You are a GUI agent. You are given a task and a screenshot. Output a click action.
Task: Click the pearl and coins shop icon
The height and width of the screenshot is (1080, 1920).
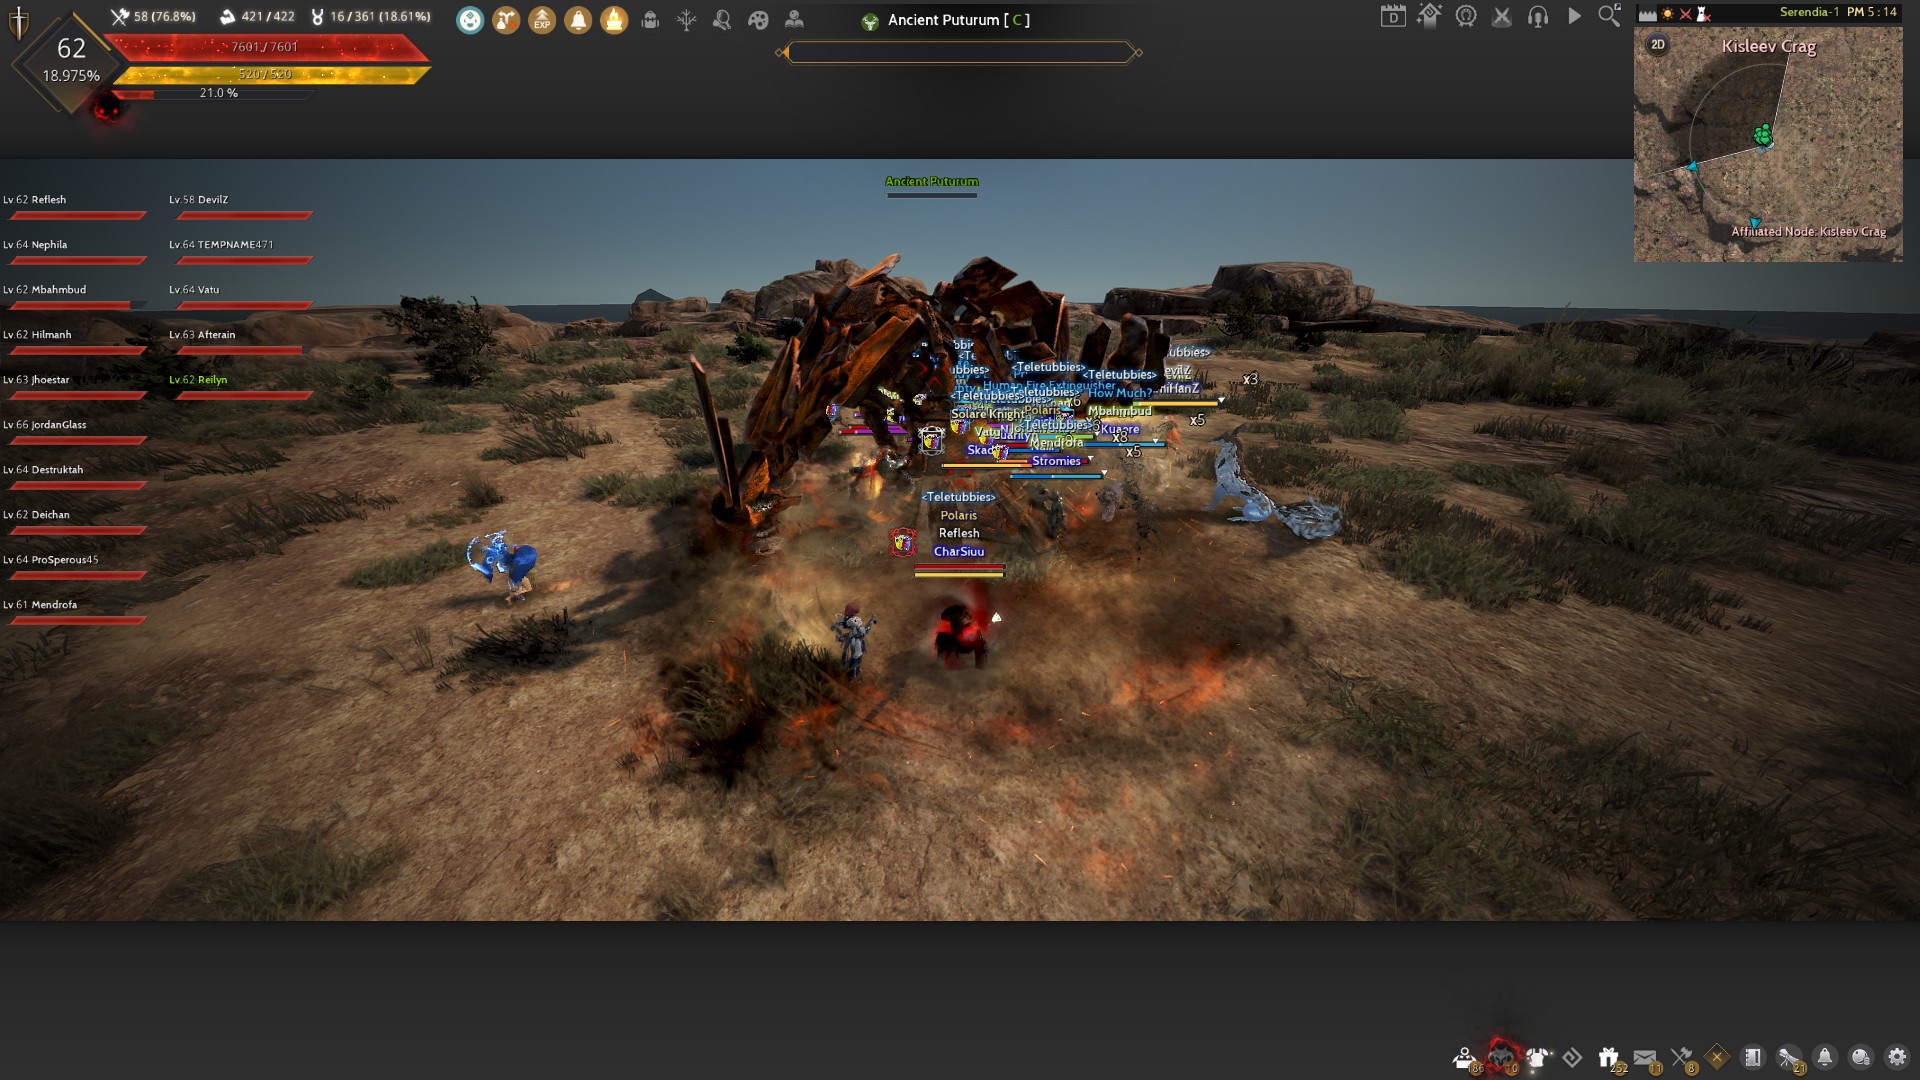pos(1861,1057)
